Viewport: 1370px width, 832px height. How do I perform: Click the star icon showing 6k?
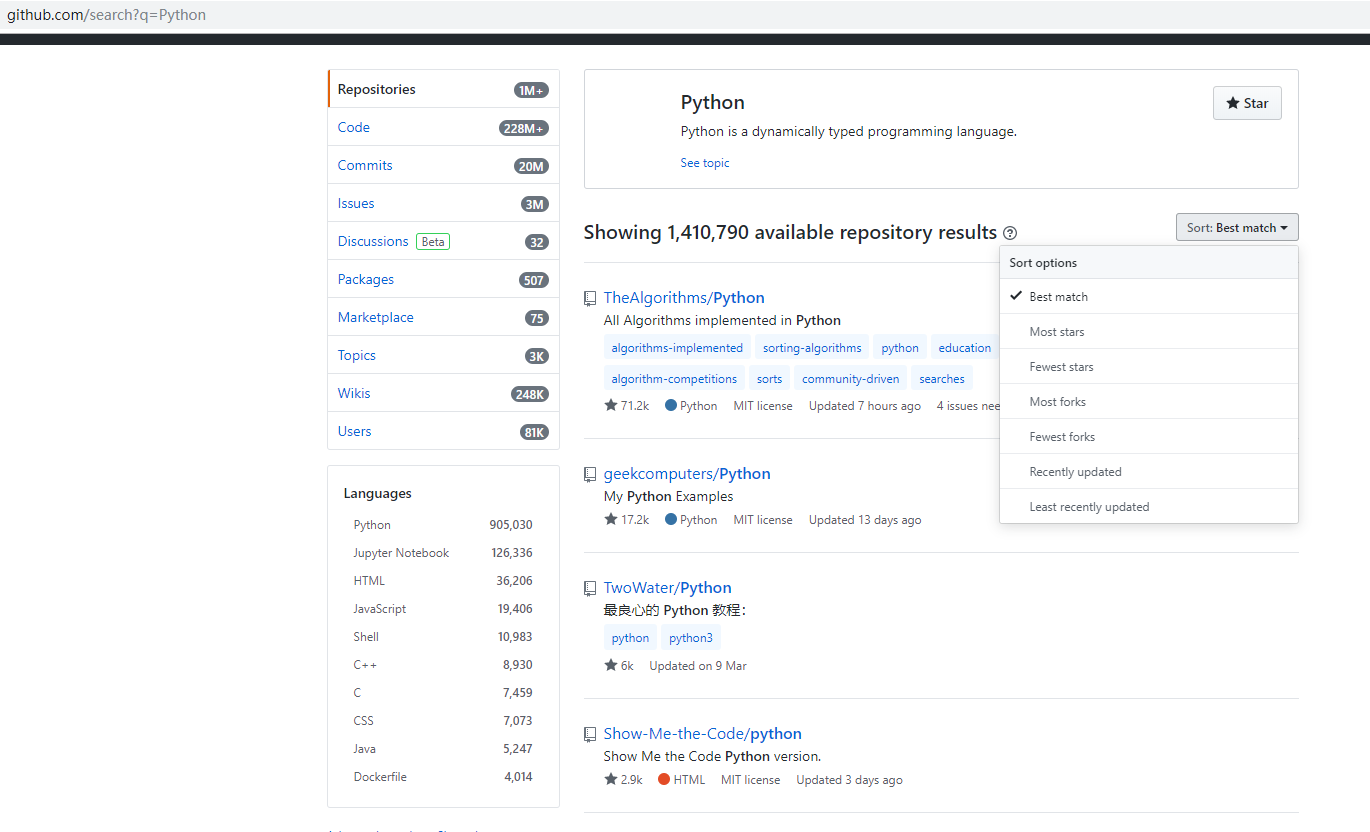[x=610, y=665]
